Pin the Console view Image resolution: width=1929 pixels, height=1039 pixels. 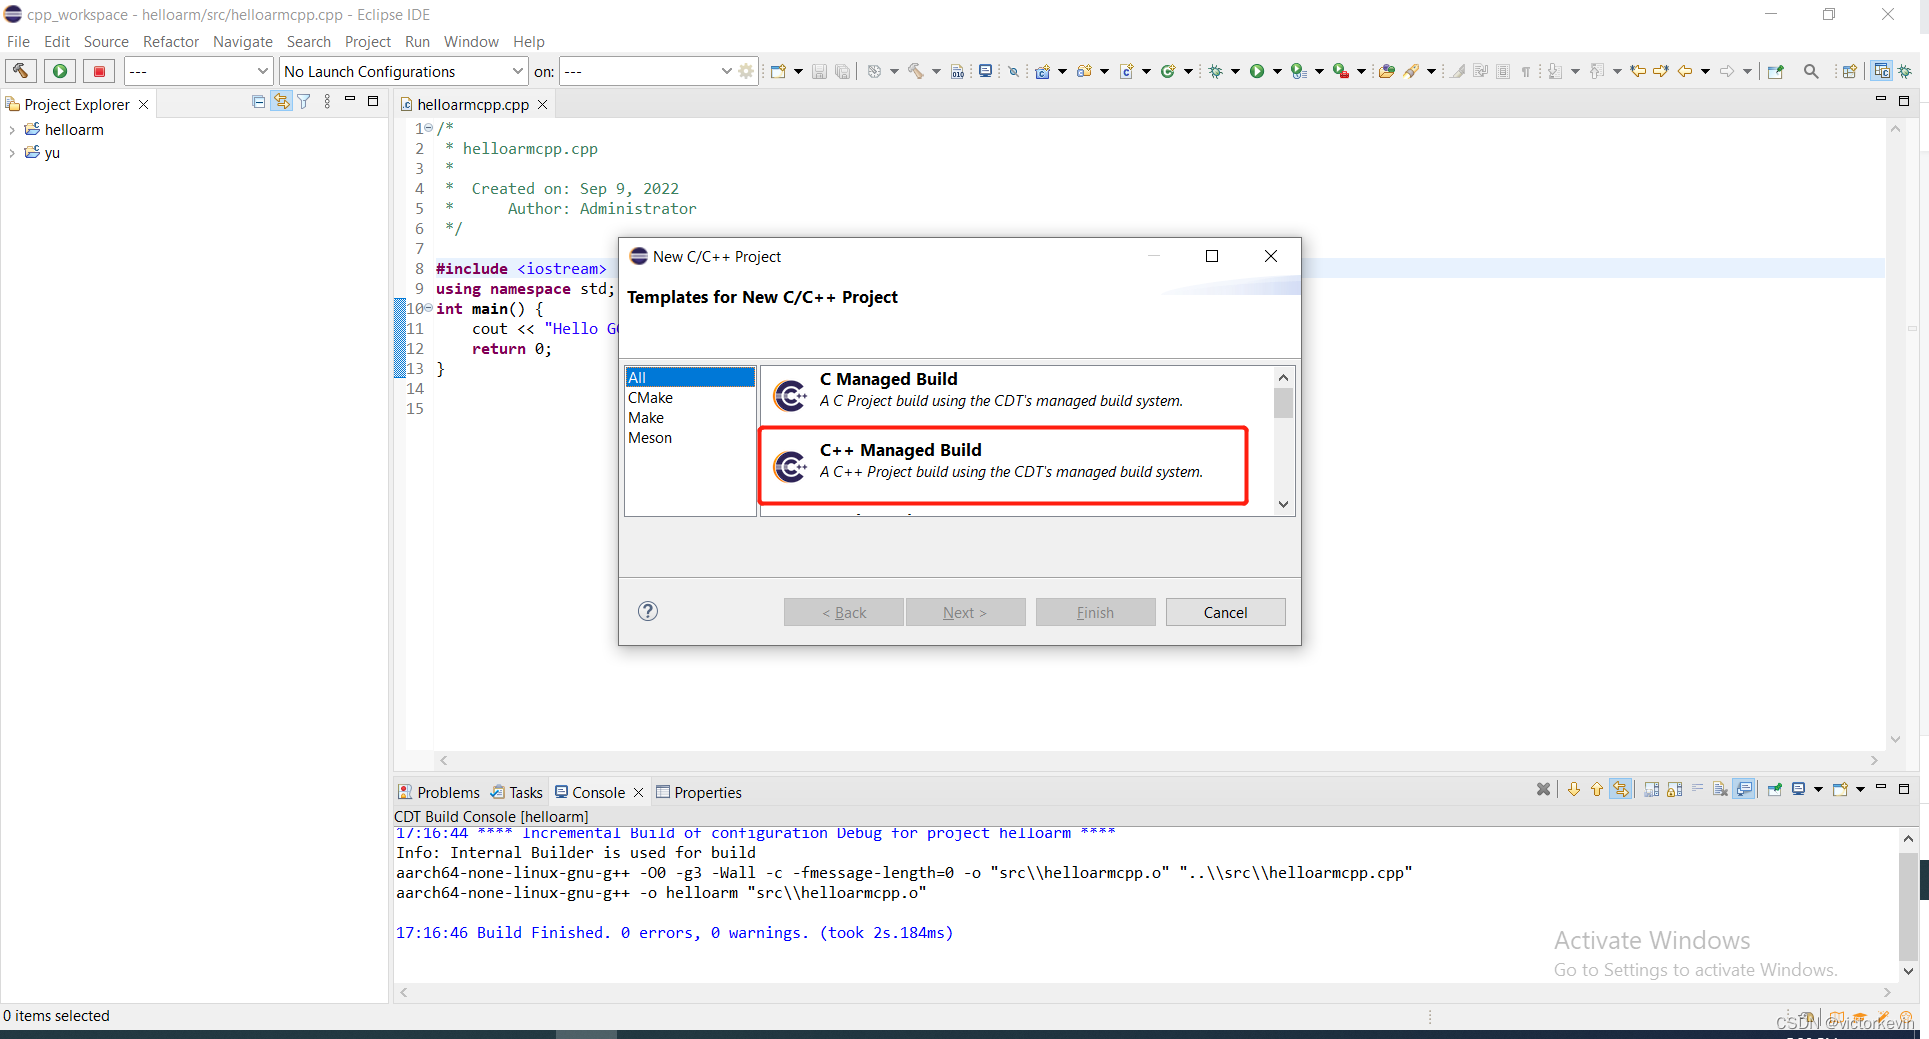[x=1774, y=789]
